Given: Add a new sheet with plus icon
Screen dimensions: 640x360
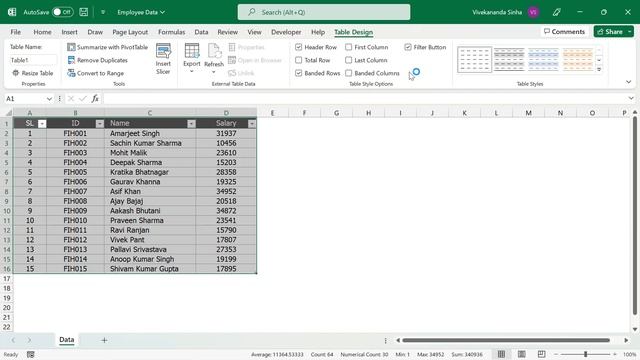Looking at the screenshot, I should point(104,340).
